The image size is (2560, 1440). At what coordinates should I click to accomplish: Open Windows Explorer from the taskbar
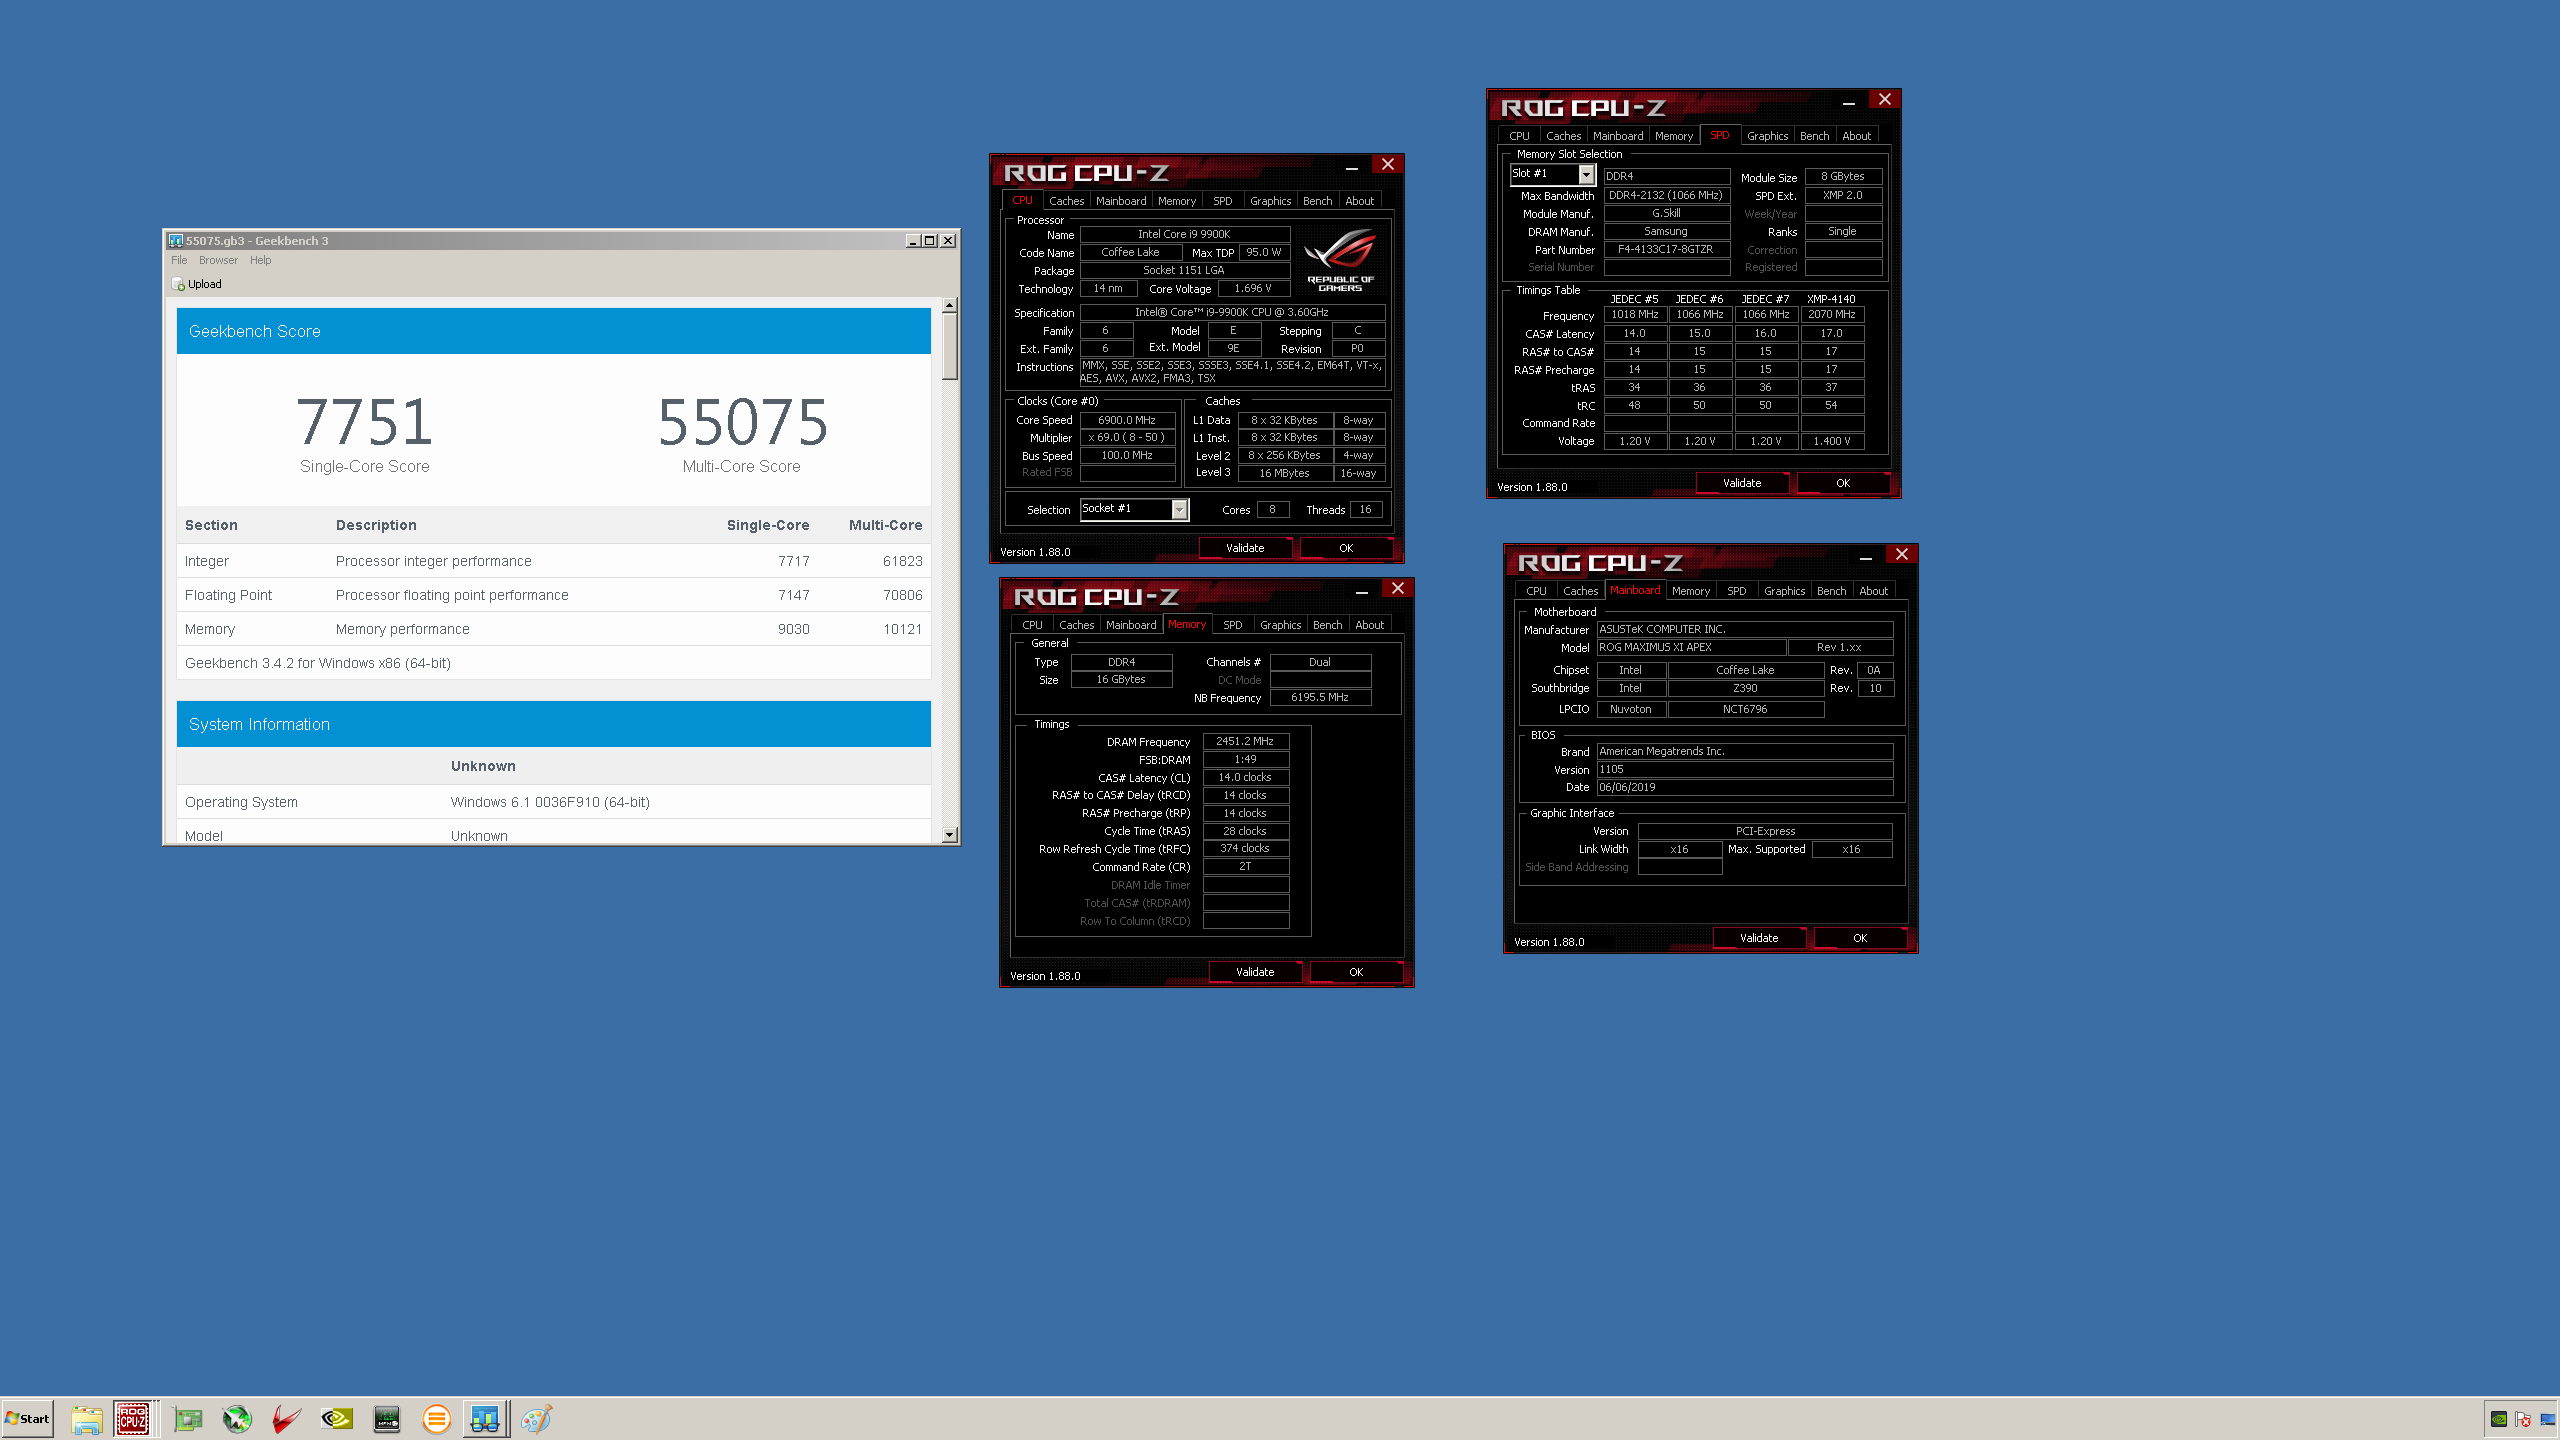[x=86, y=1419]
